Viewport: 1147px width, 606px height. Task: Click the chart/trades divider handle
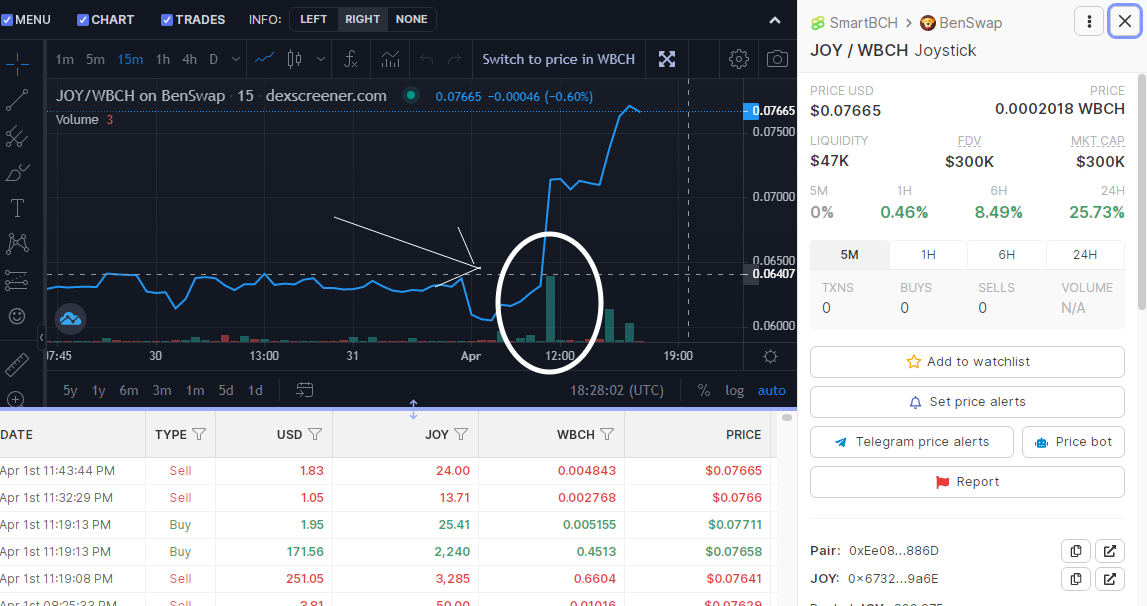click(x=413, y=409)
